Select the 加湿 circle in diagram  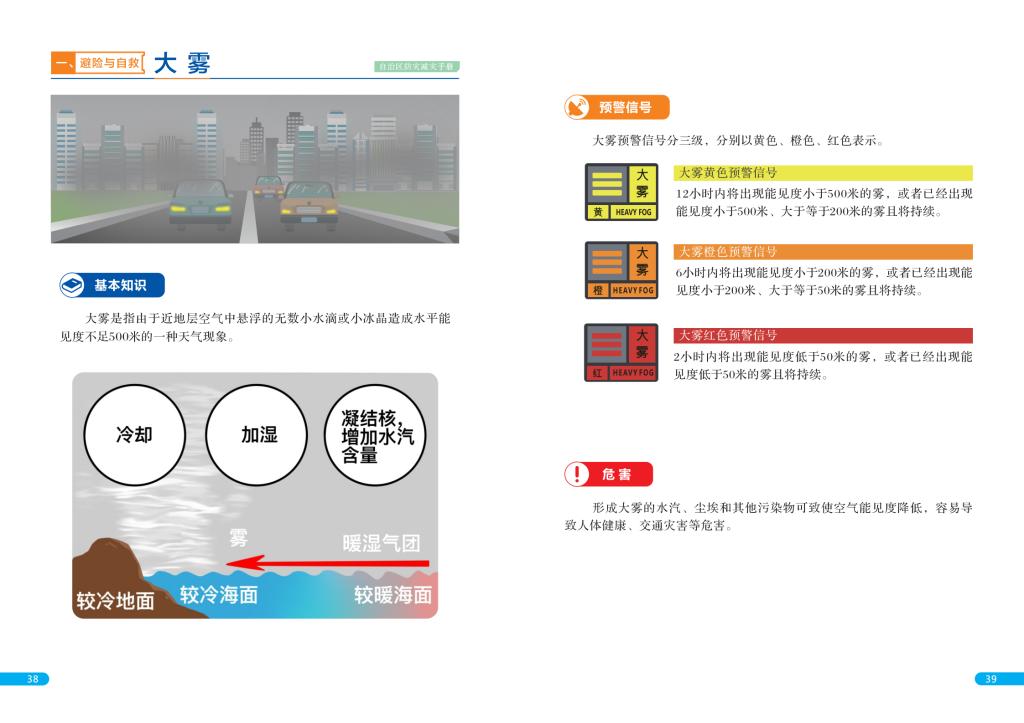[x=259, y=435]
